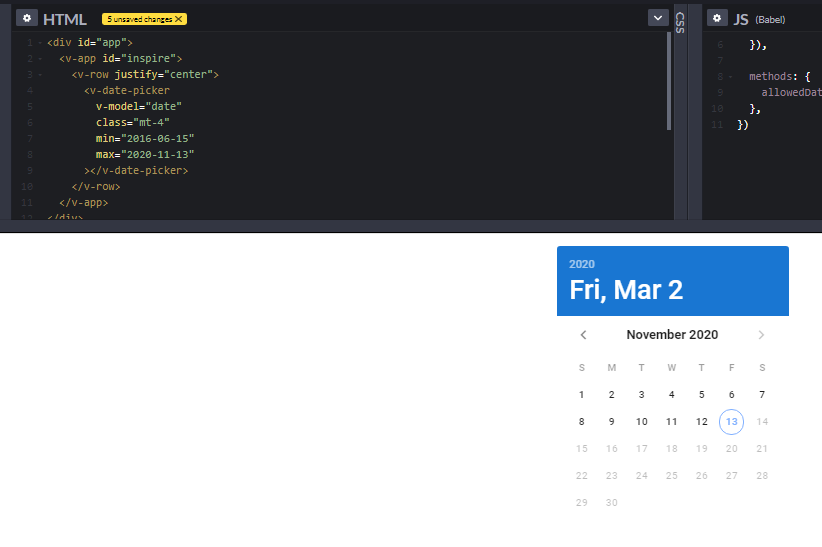Select November 3 in the calendar
The height and width of the screenshot is (547, 822).
tap(642, 394)
